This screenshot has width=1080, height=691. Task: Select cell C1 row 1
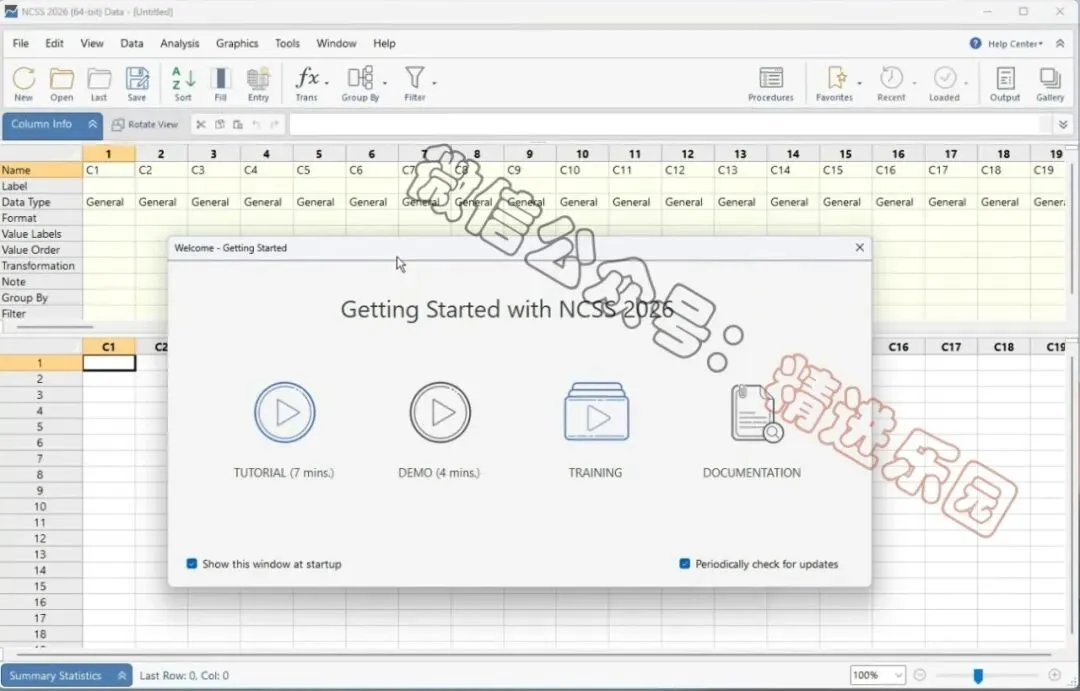click(x=109, y=362)
